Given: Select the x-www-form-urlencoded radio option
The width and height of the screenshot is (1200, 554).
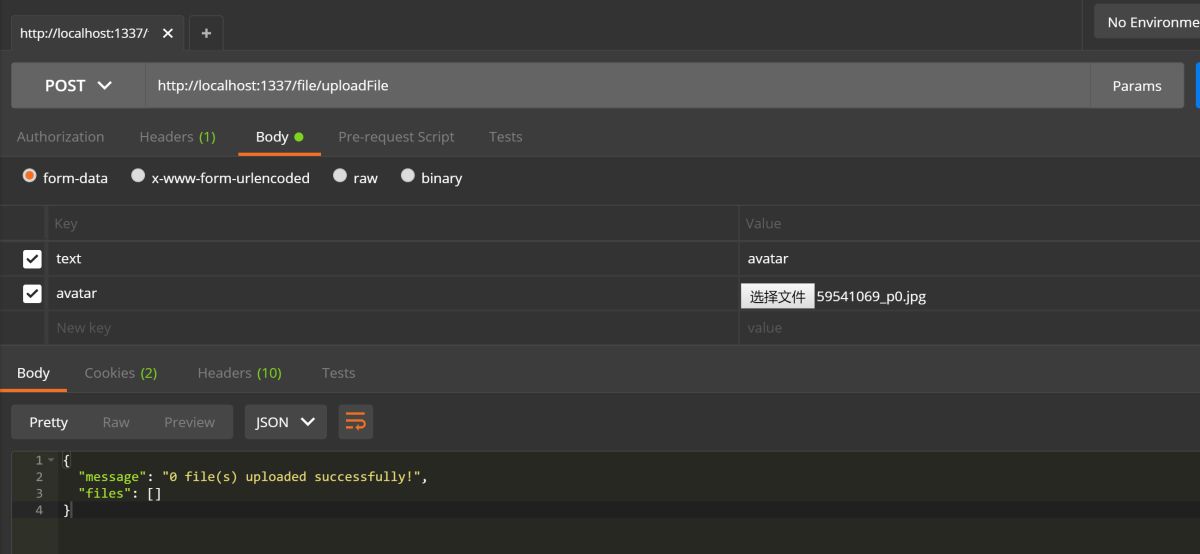Looking at the screenshot, I should 138,176.
